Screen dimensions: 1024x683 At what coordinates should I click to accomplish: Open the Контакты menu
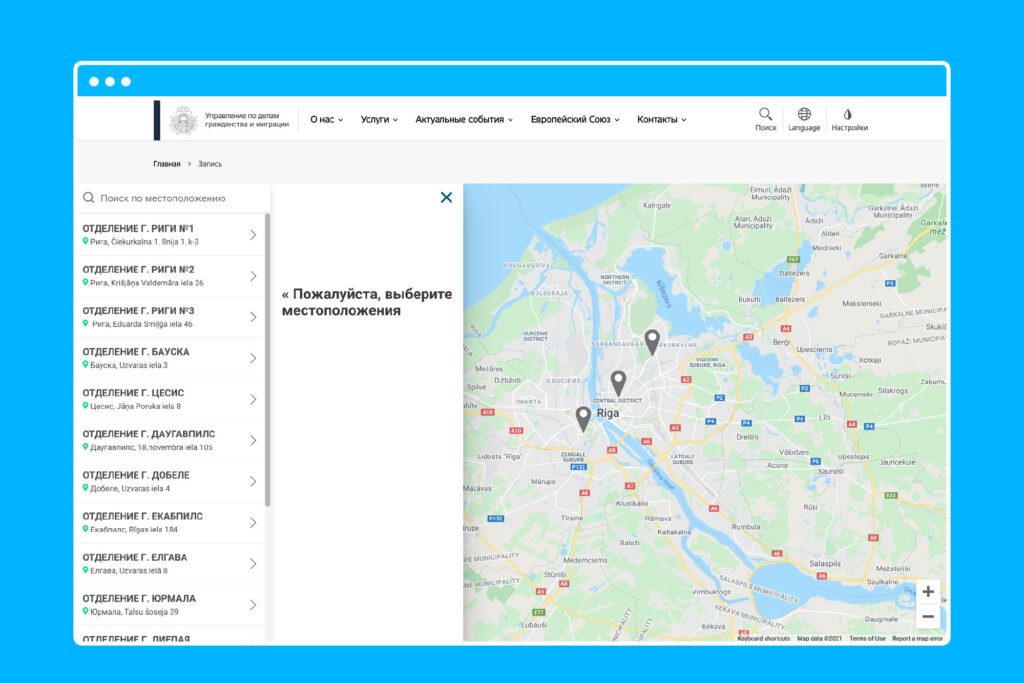[x=662, y=120]
